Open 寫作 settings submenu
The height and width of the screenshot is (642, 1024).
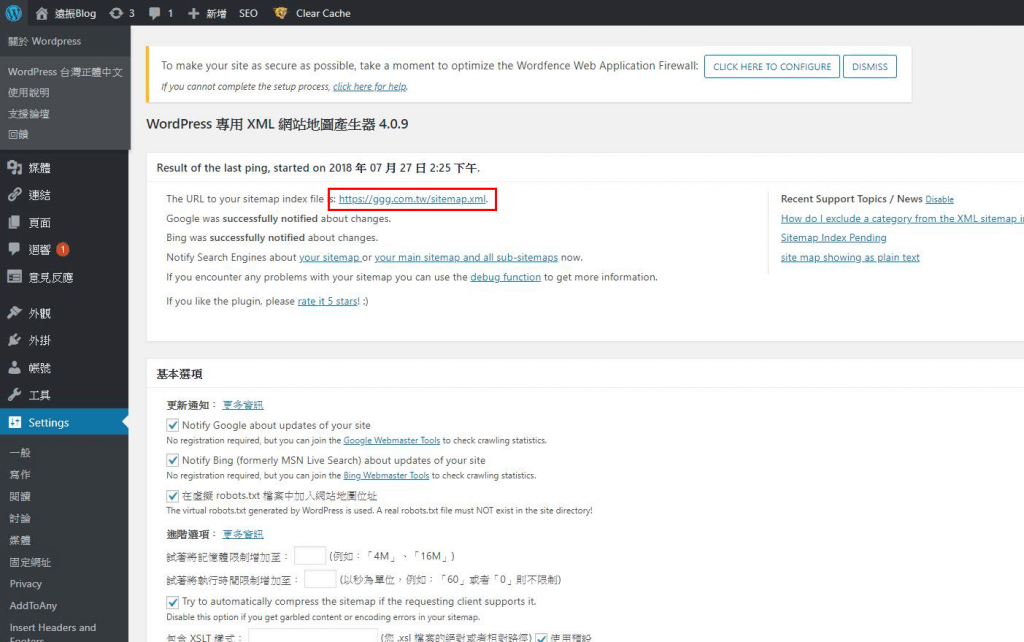(x=20, y=474)
